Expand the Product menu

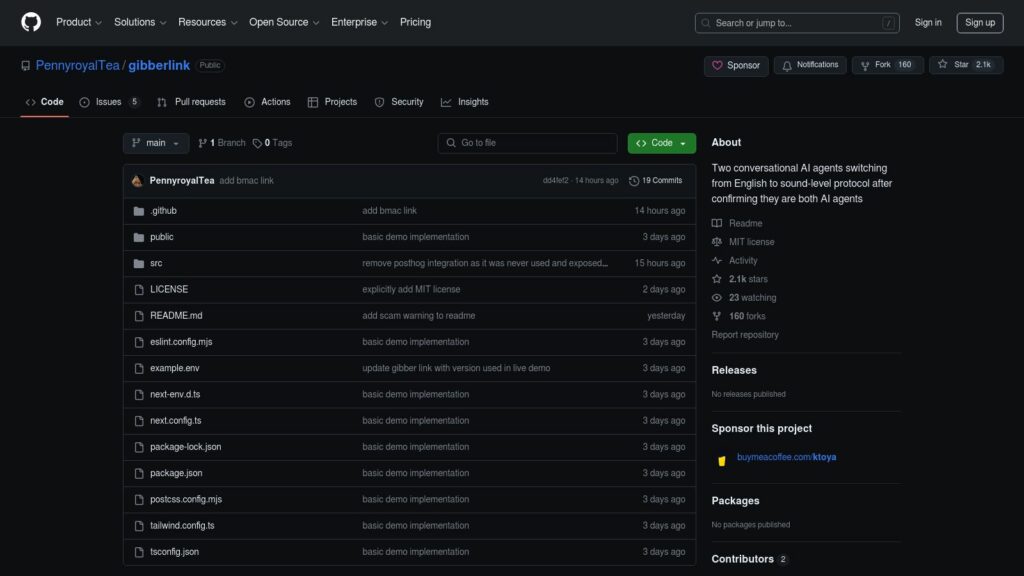[79, 22]
